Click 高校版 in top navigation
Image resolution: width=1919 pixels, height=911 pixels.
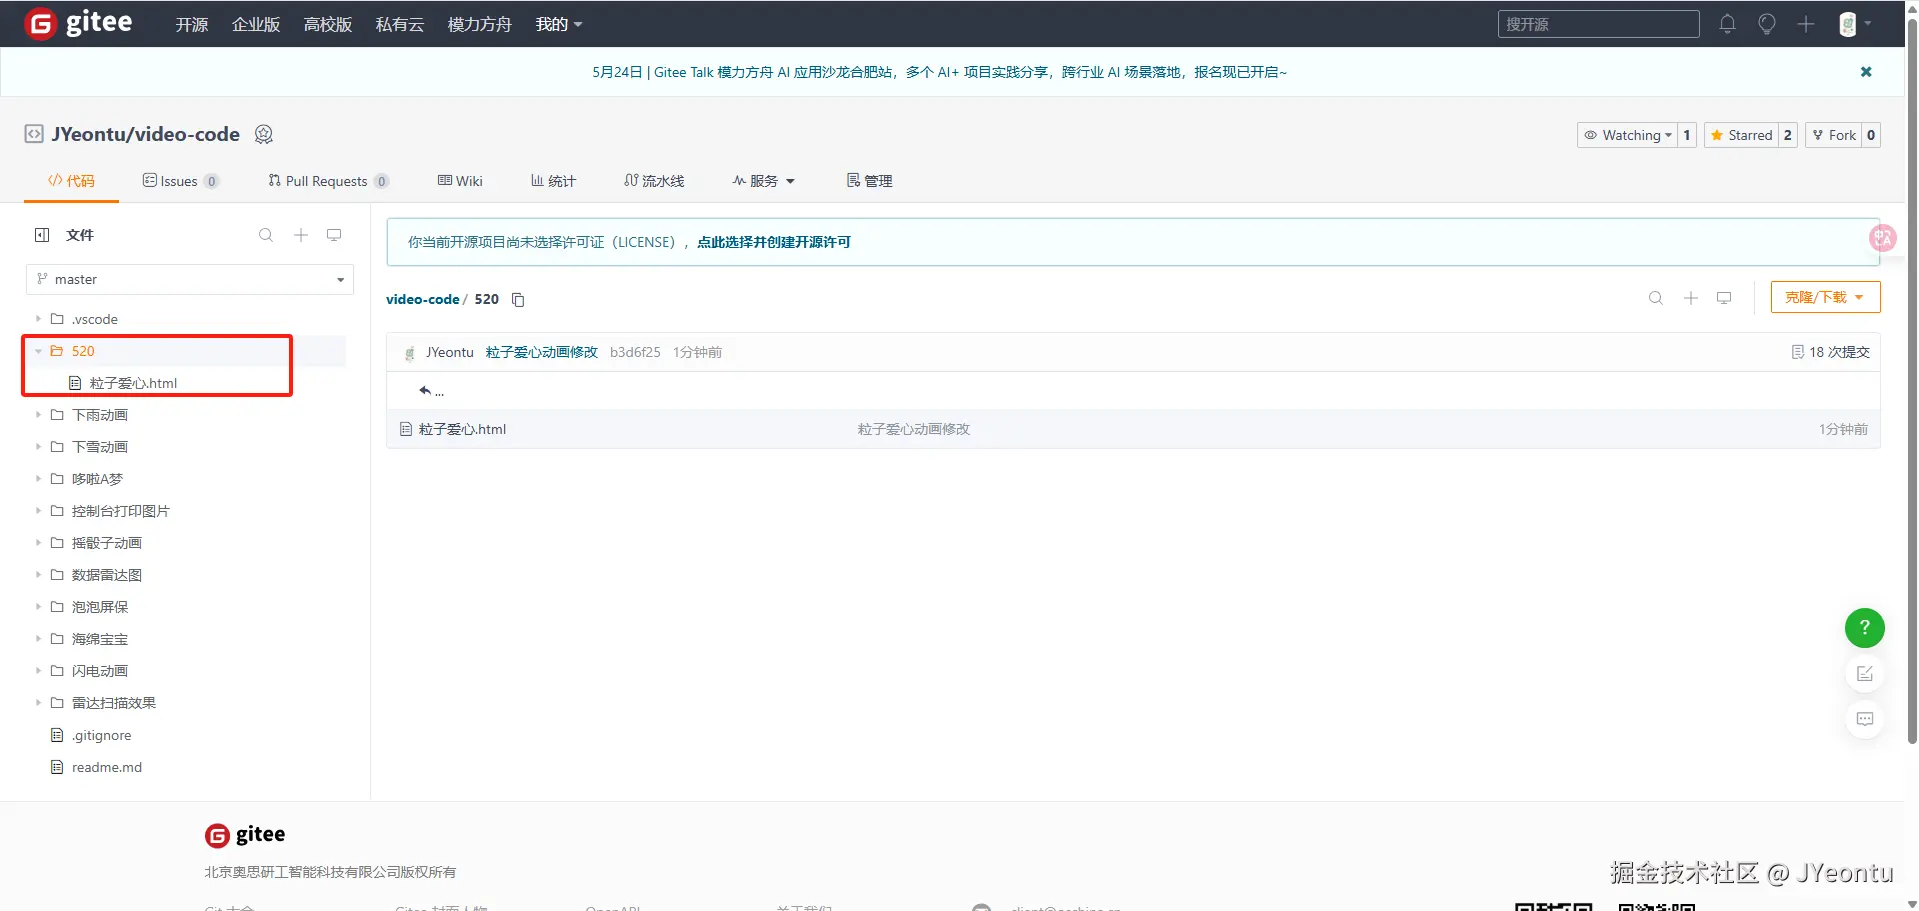click(328, 24)
